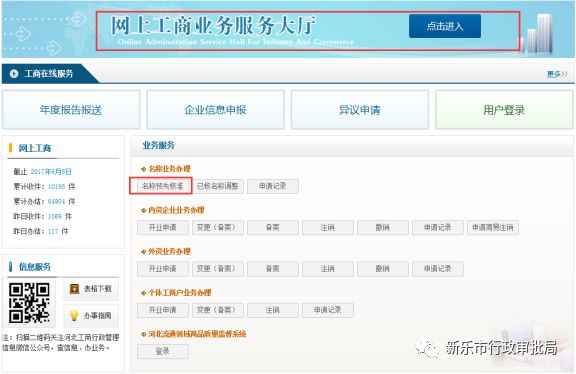Click the 河北流通领域商品质量监督系统 heading
Viewport: 576px width, 374px height.
point(197,334)
